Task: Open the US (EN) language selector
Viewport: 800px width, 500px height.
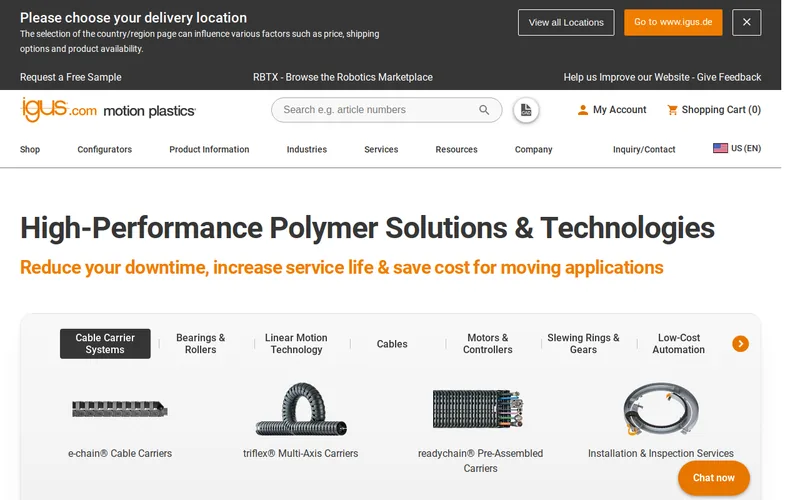Action: tap(737, 148)
